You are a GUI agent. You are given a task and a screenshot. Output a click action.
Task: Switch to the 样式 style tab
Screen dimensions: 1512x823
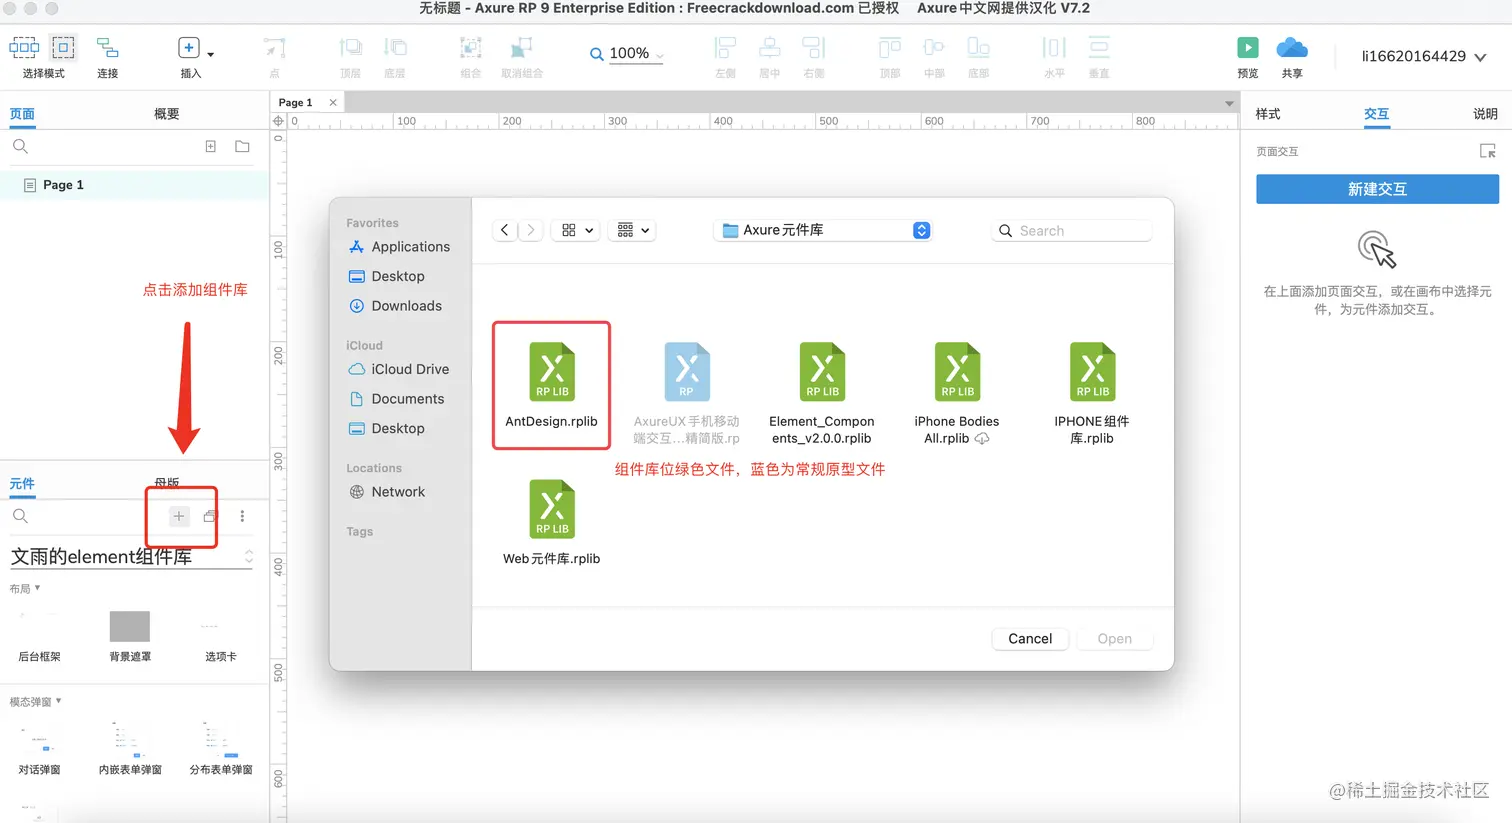point(1268,114)
